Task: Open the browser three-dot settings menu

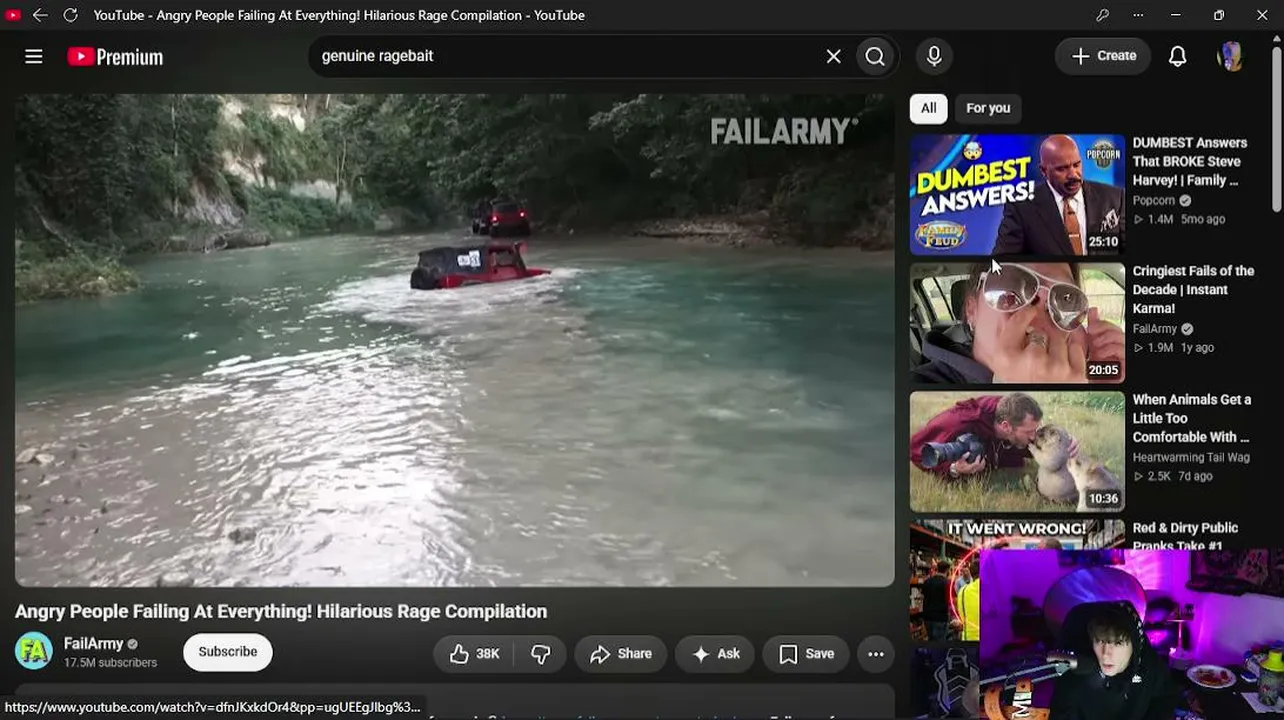Action: (x=1138, y=15)
